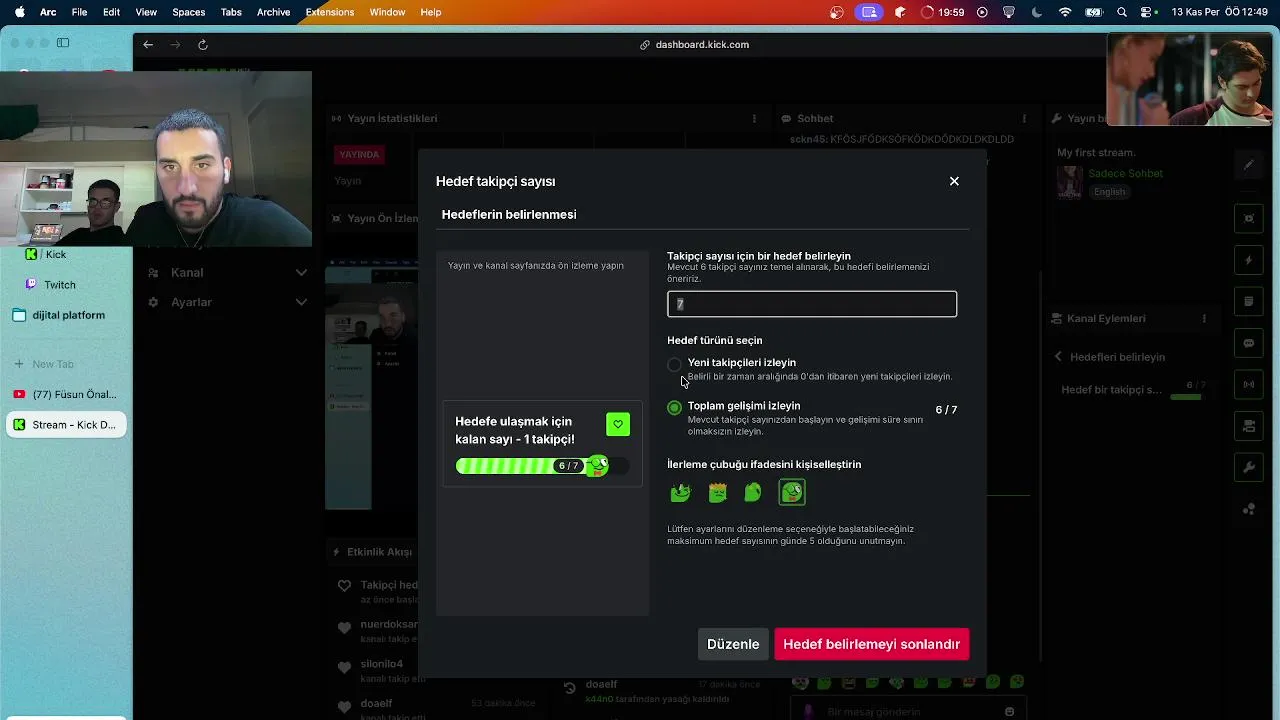This screenshot has width=1280, height=720.
Task: Select the Toplam gelişimi izleyin radio option
Action: pos(674,407)
